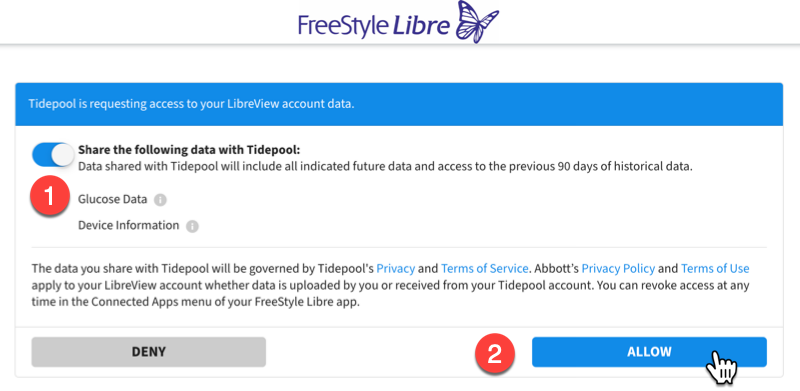
Task: Click the FreeStyle Libre butterfly logo
Action: (477, 21)
